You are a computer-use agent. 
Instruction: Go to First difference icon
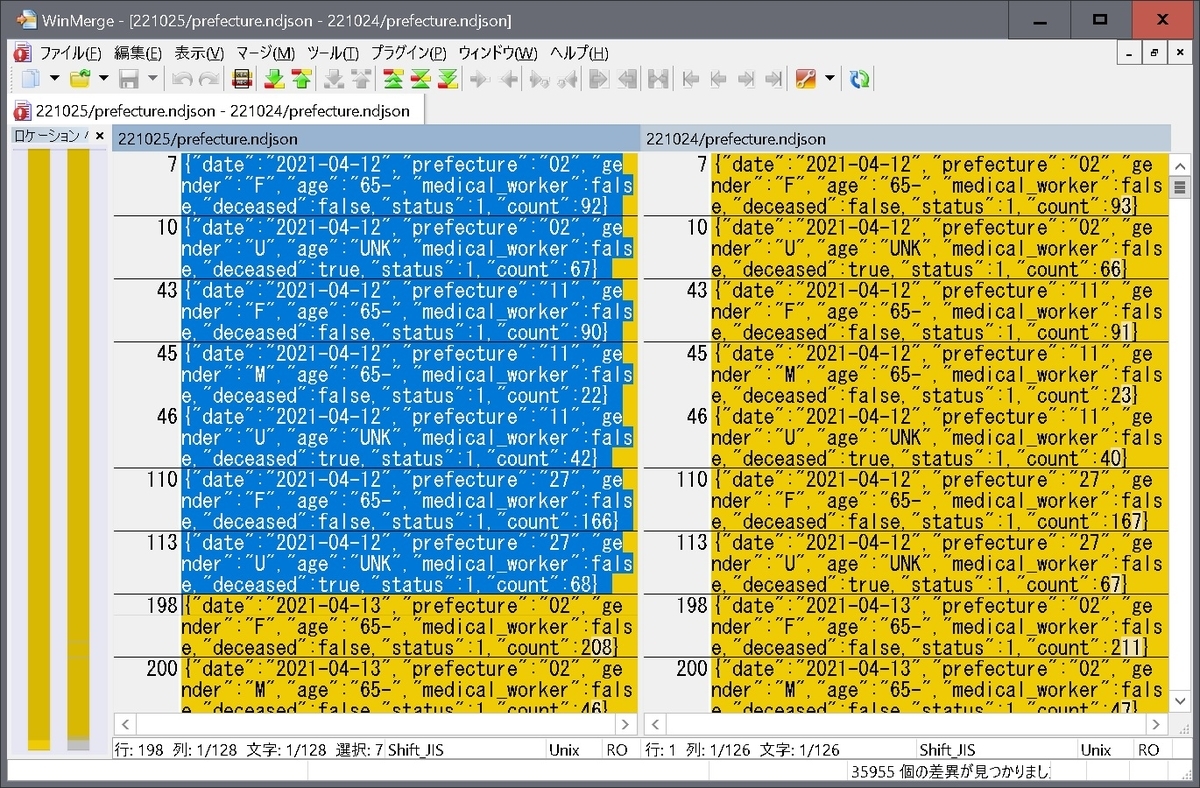[x=393, y=79]
